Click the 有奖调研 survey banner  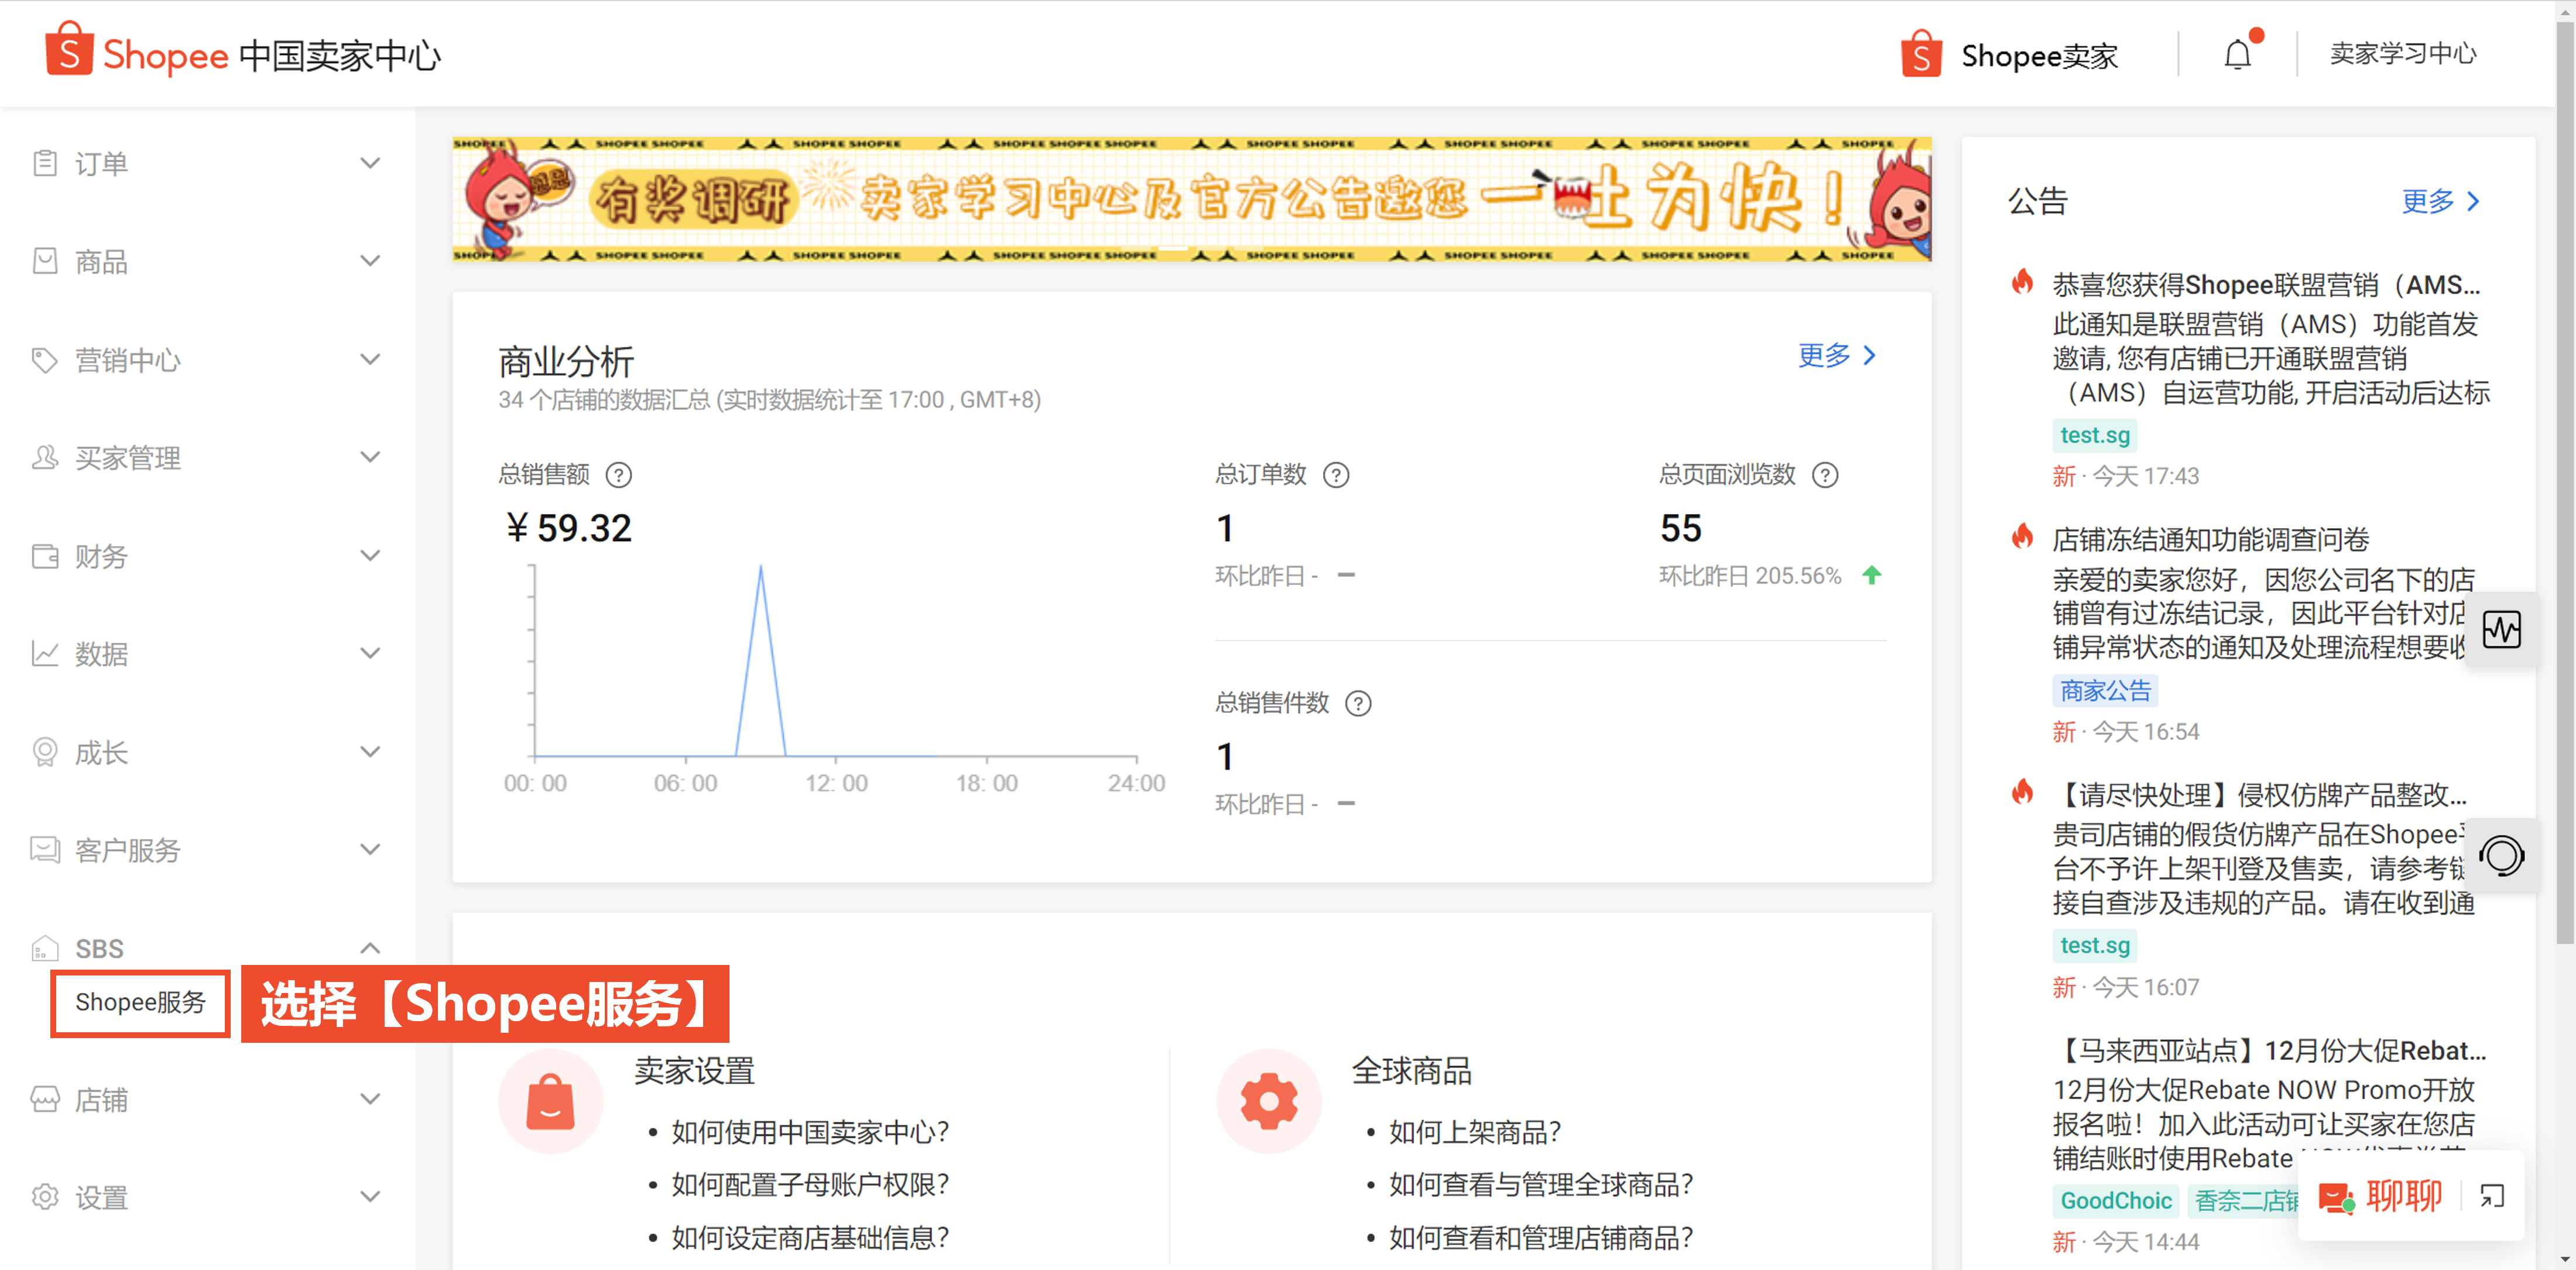click(1191, 199)
